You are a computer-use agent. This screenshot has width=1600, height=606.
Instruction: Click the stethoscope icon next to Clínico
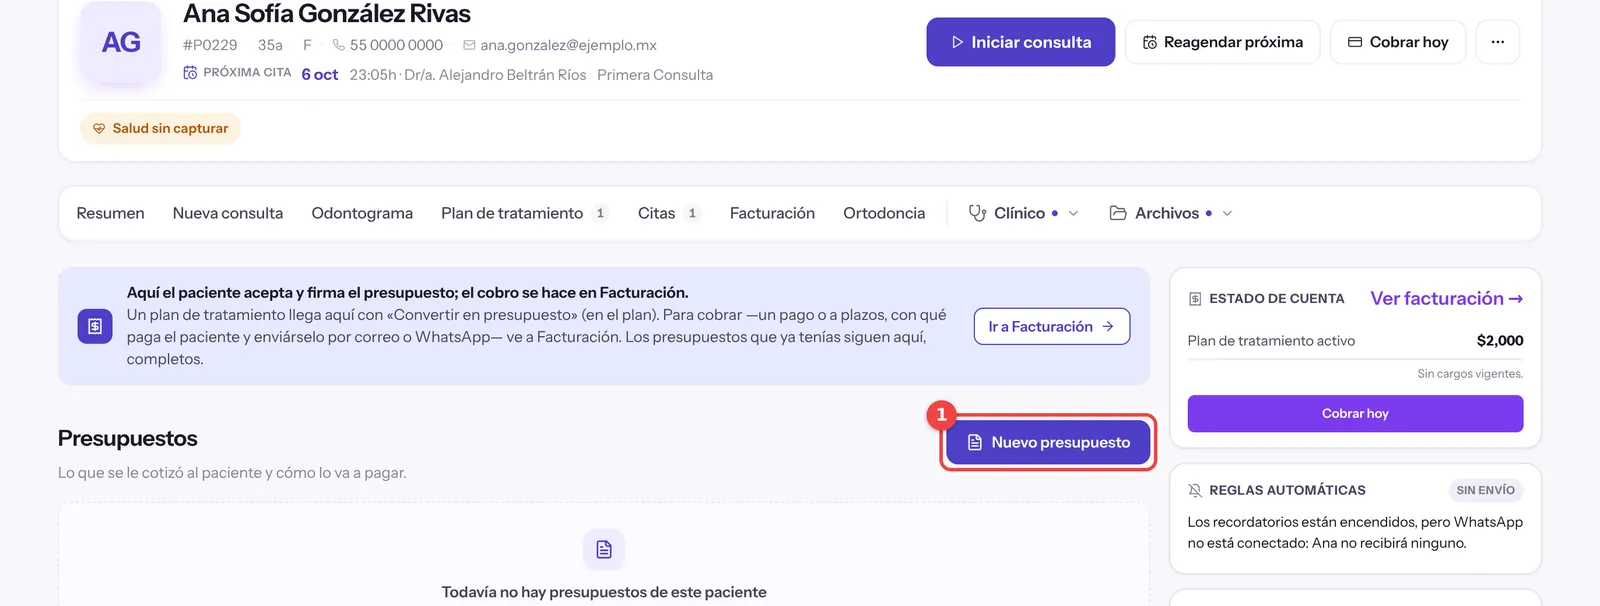coord(978,213)
